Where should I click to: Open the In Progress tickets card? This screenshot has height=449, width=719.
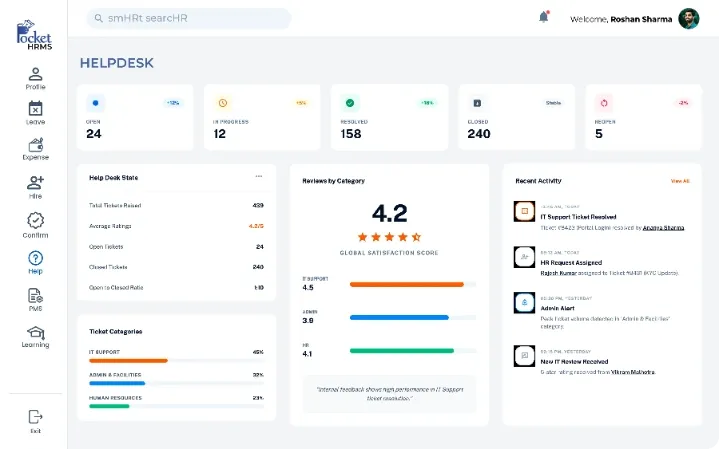point(262,117)
